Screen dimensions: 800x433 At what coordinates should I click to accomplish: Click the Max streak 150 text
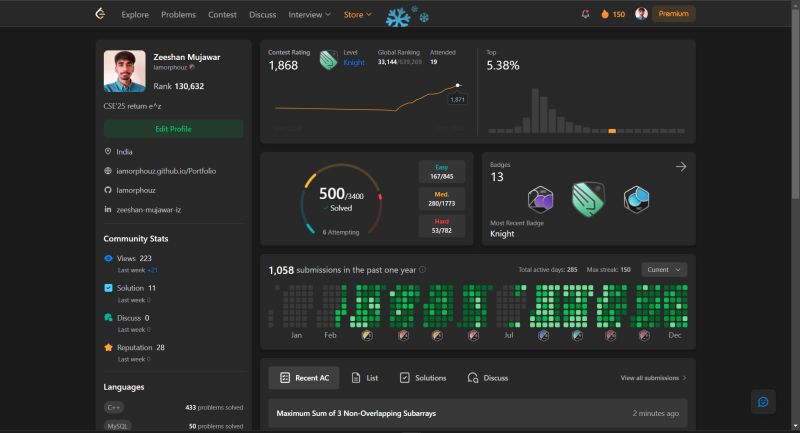click(x=609, y=269)
